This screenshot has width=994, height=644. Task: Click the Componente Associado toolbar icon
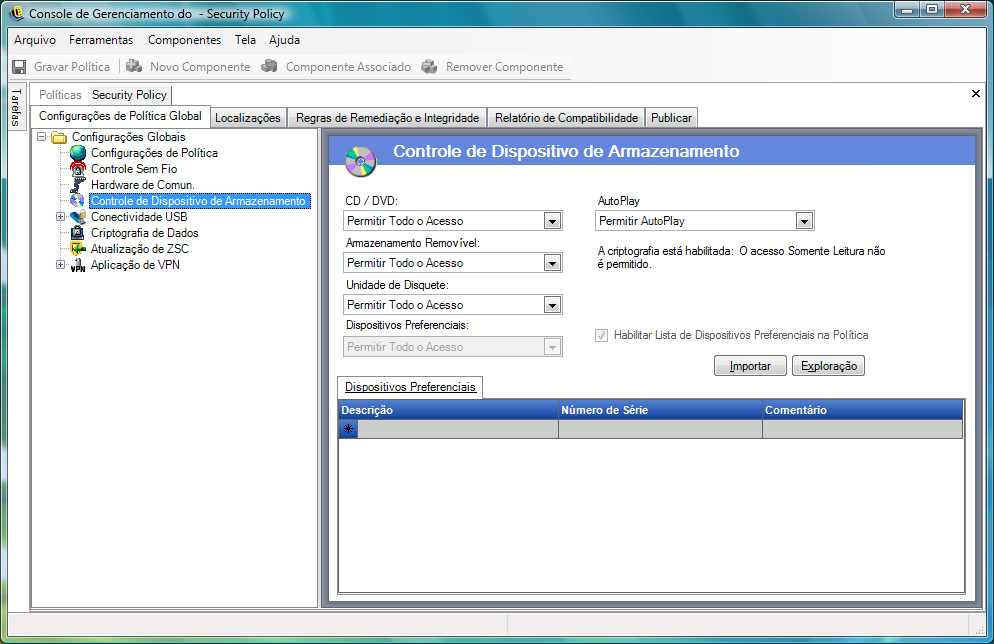[269, 66]
